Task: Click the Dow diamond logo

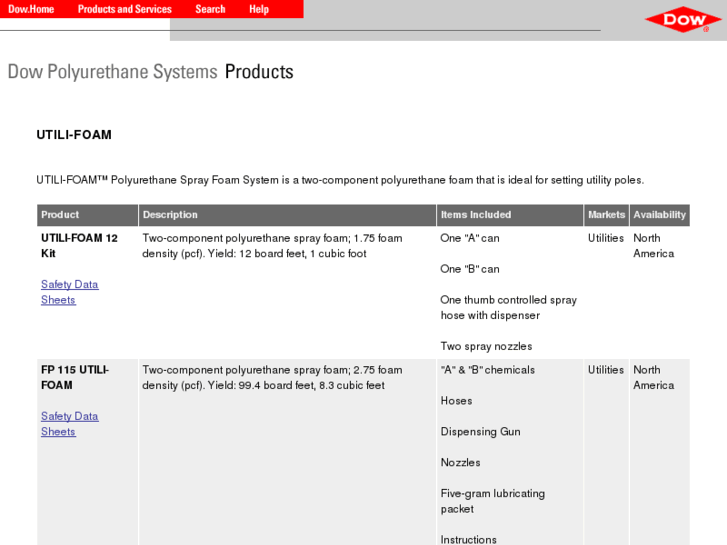Action: tap(683, 19)
